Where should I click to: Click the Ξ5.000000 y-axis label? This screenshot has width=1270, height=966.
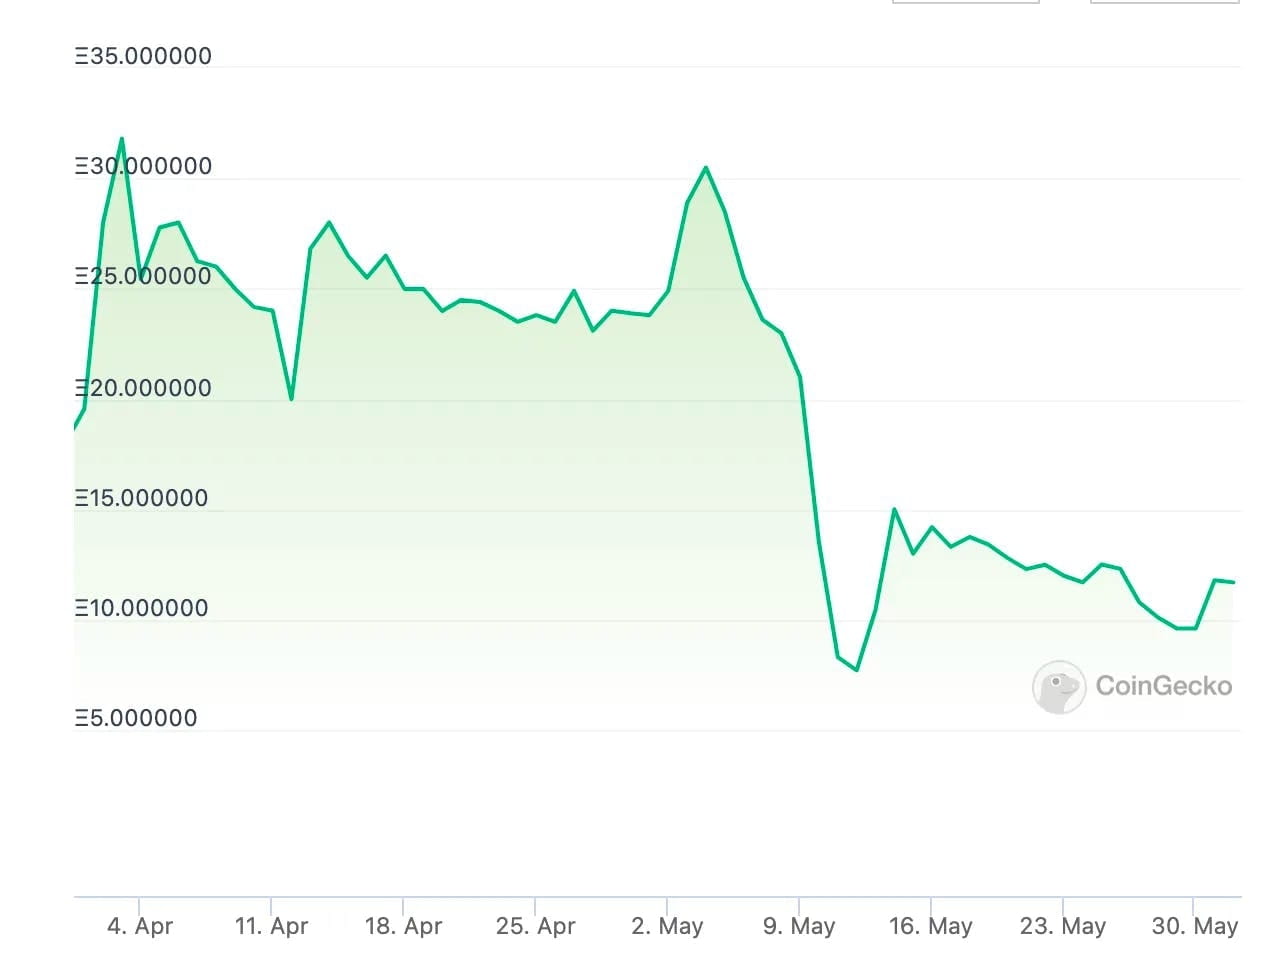pos(136,718)
